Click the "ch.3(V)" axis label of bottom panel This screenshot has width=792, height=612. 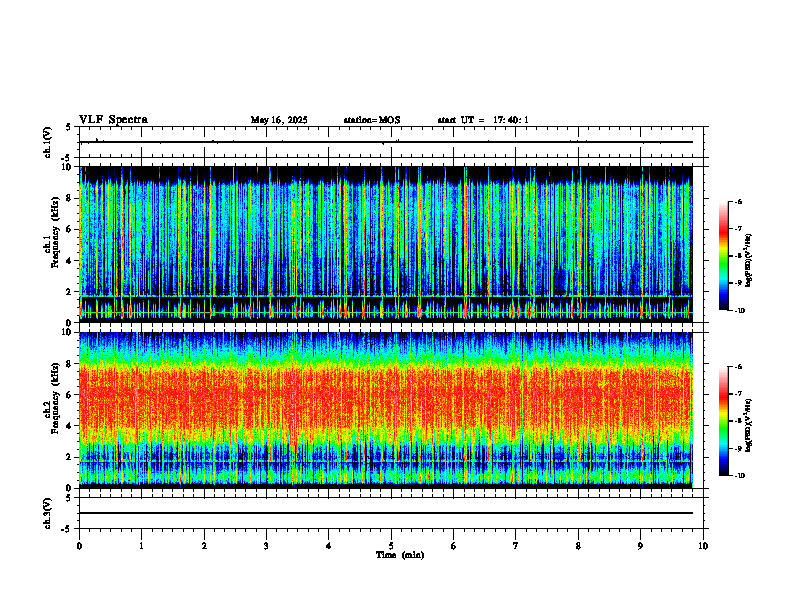48,513
